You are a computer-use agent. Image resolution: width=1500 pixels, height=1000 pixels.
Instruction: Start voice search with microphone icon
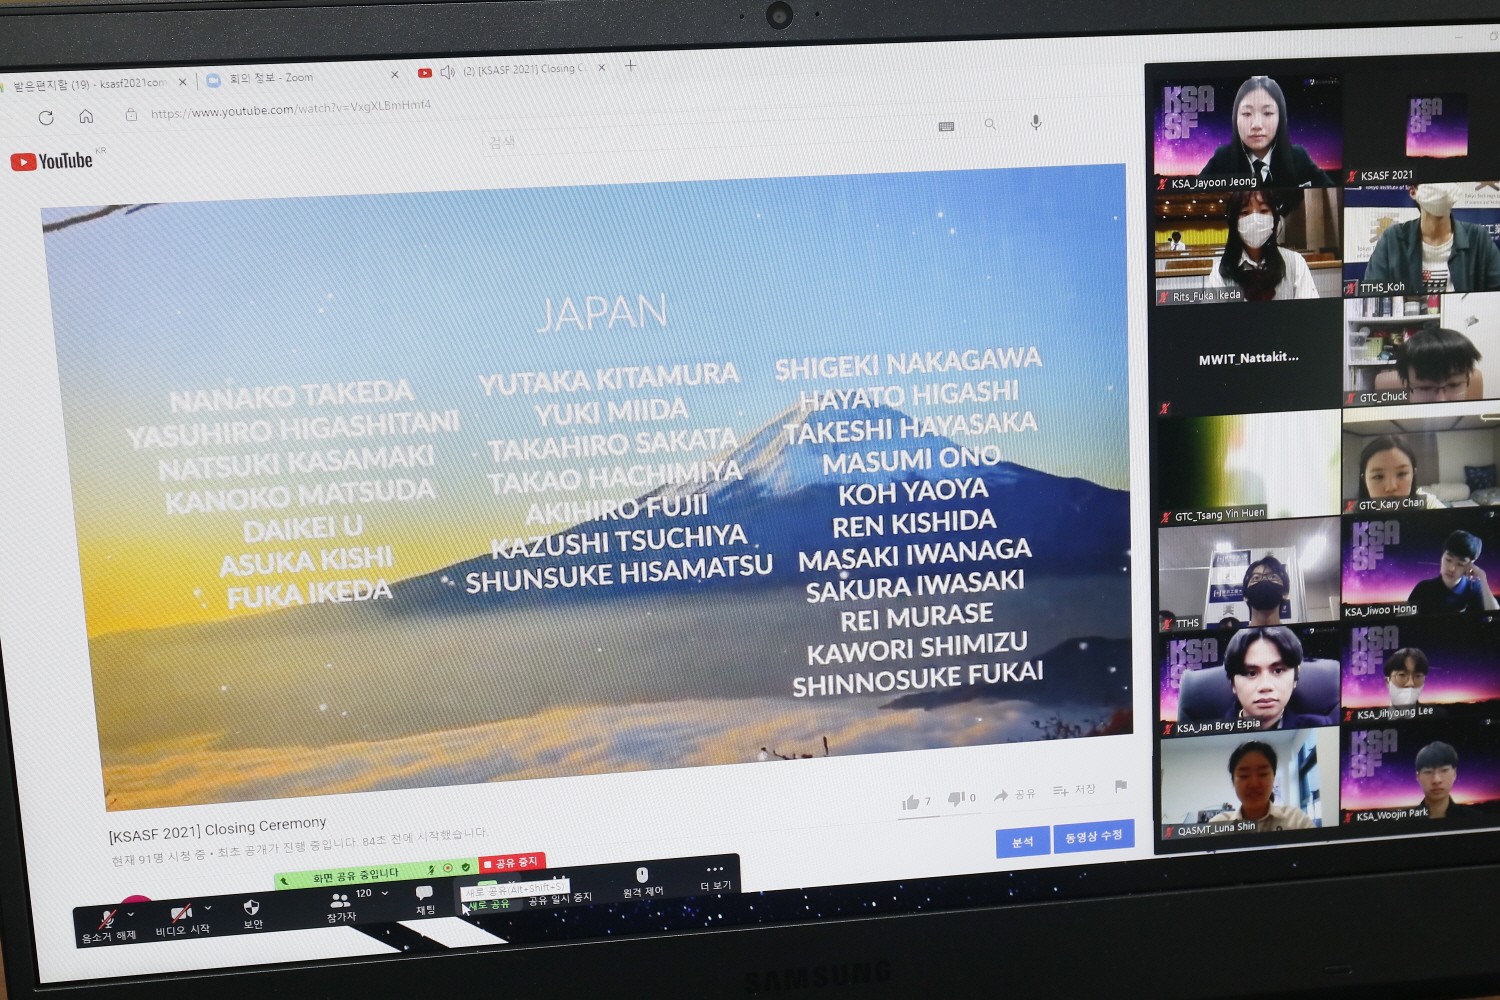pos(1036,121)
